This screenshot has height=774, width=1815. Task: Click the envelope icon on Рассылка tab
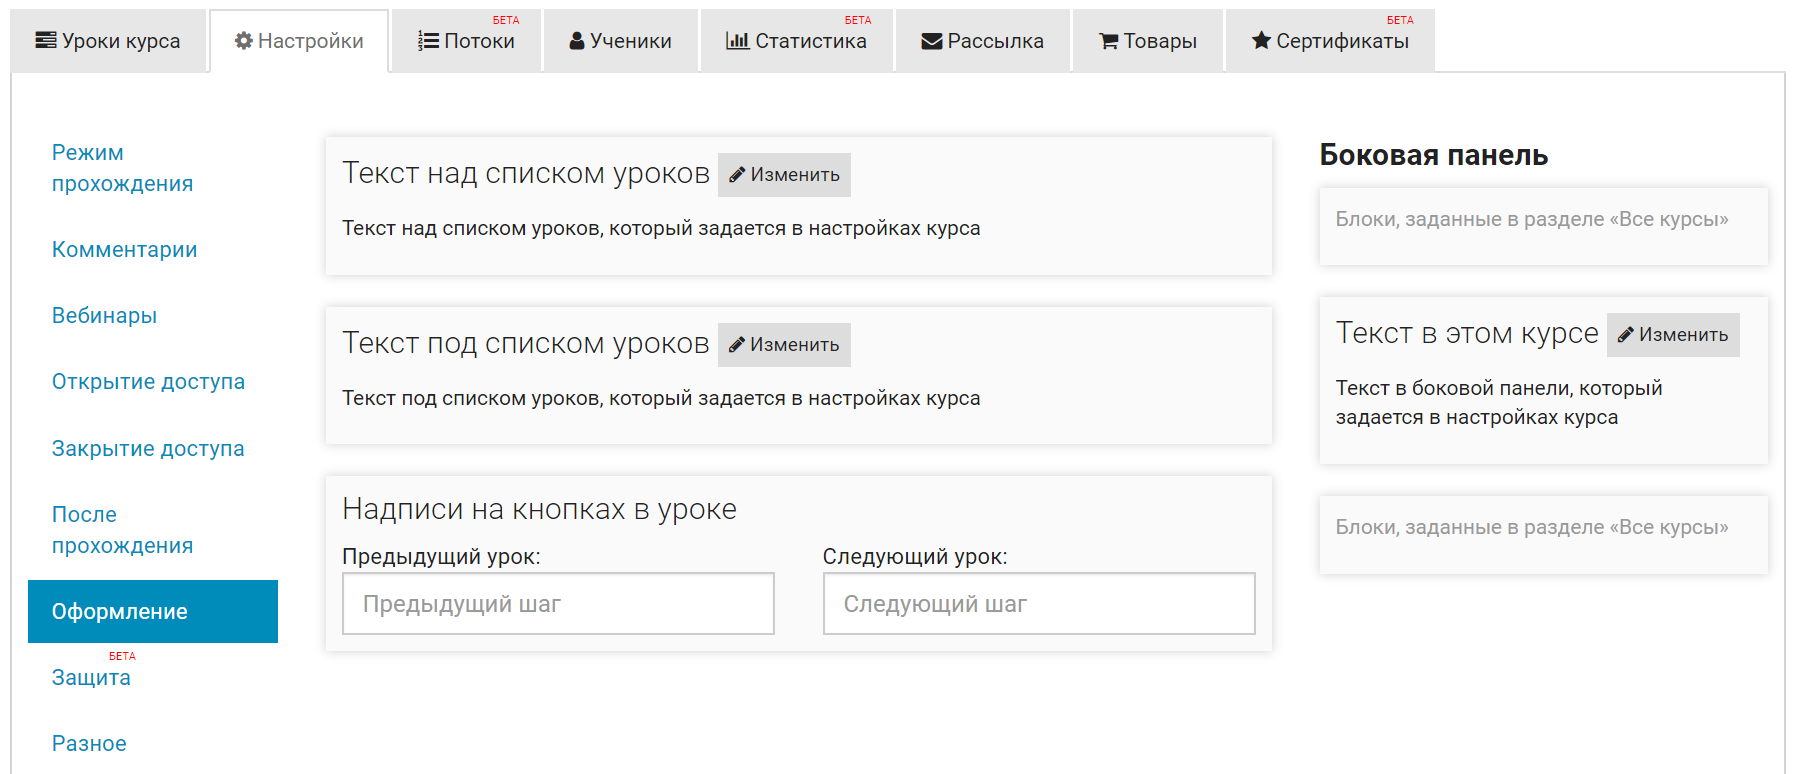tap(931, 41)
